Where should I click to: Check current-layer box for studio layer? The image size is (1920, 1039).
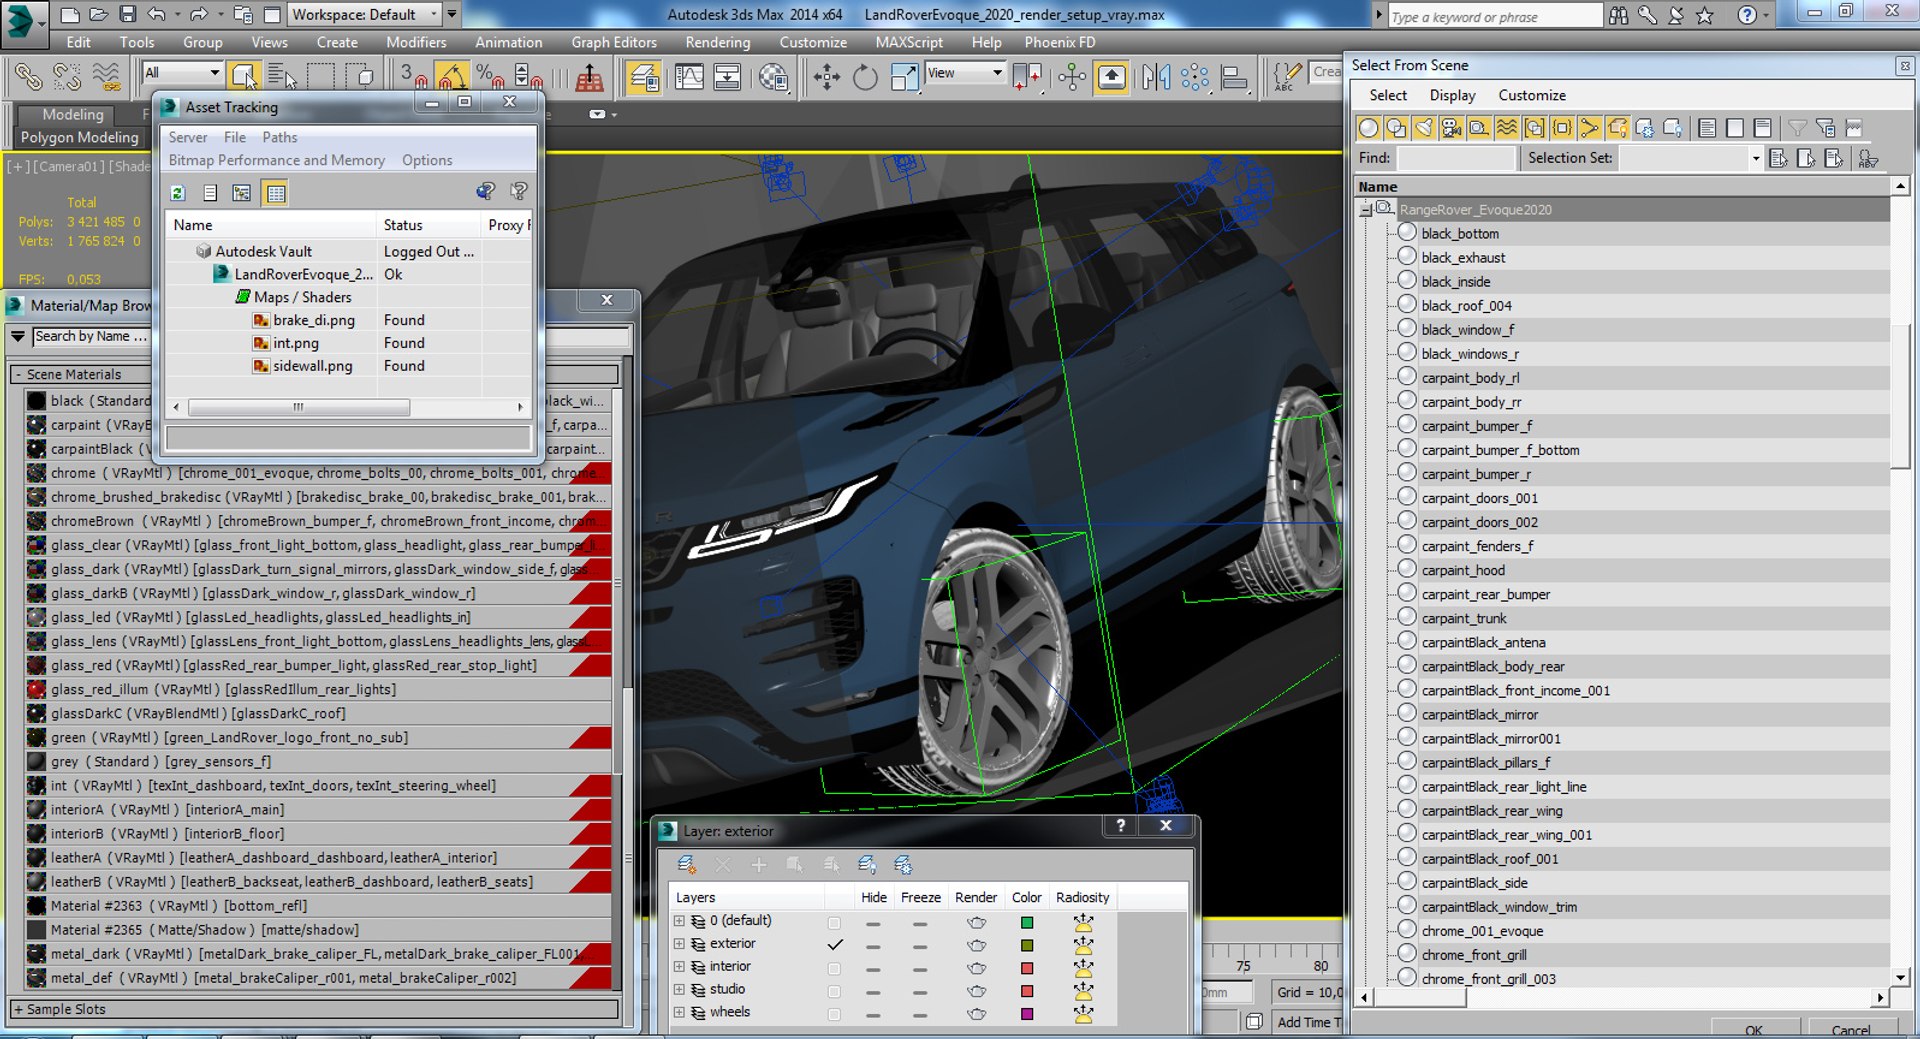tap(834, 991)
